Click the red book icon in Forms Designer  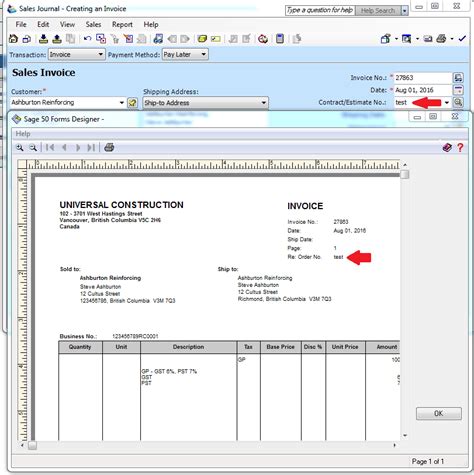tap(447, 147)
